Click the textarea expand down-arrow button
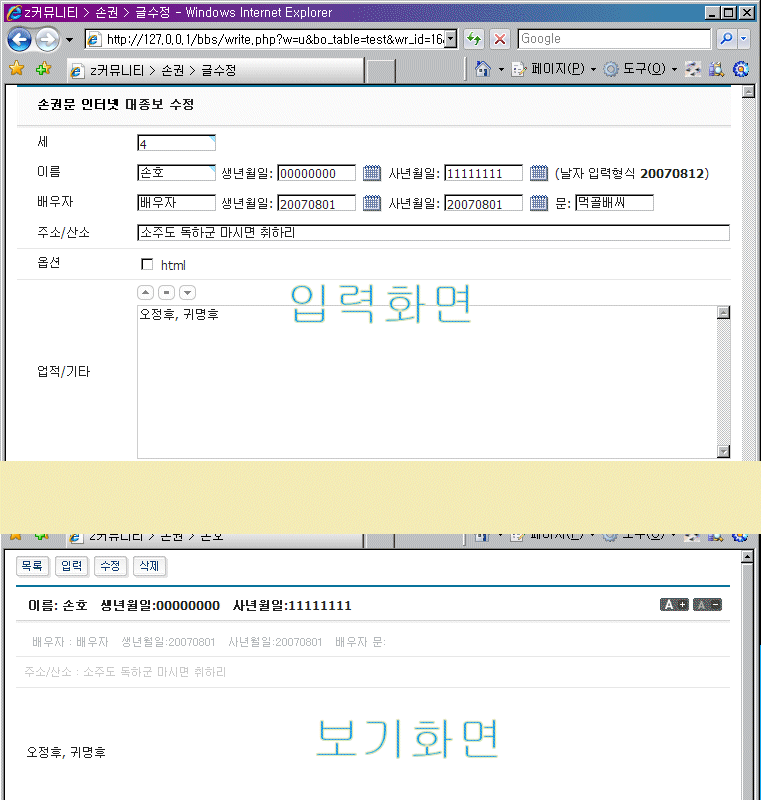Screen dimensions: 761x800 (x=188, y=292)
